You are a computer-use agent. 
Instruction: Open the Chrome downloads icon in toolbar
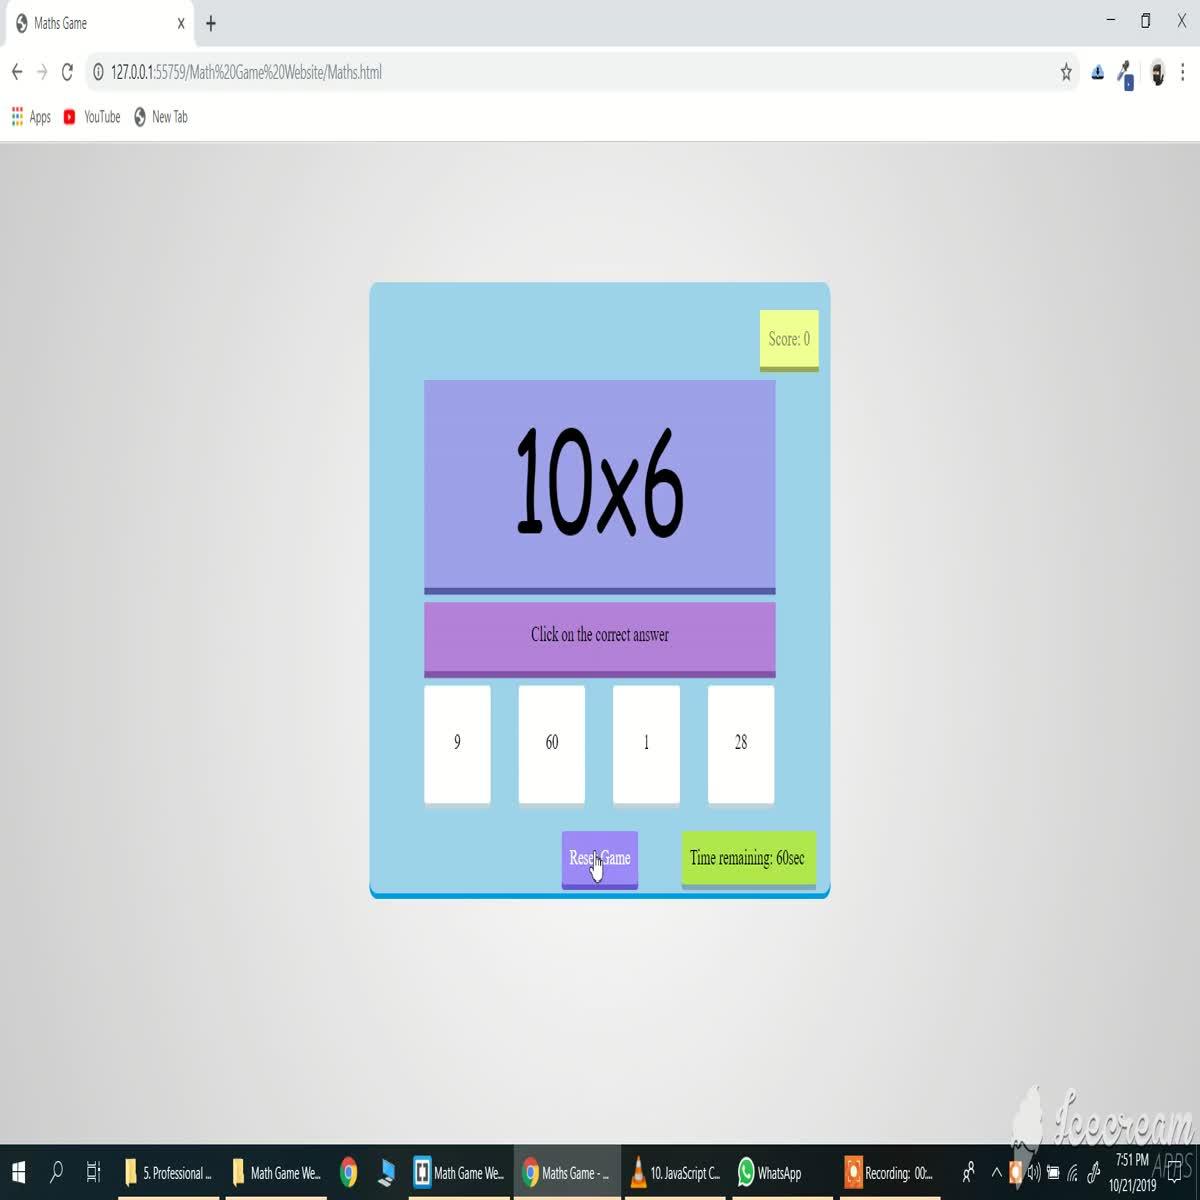(1098, 72)
